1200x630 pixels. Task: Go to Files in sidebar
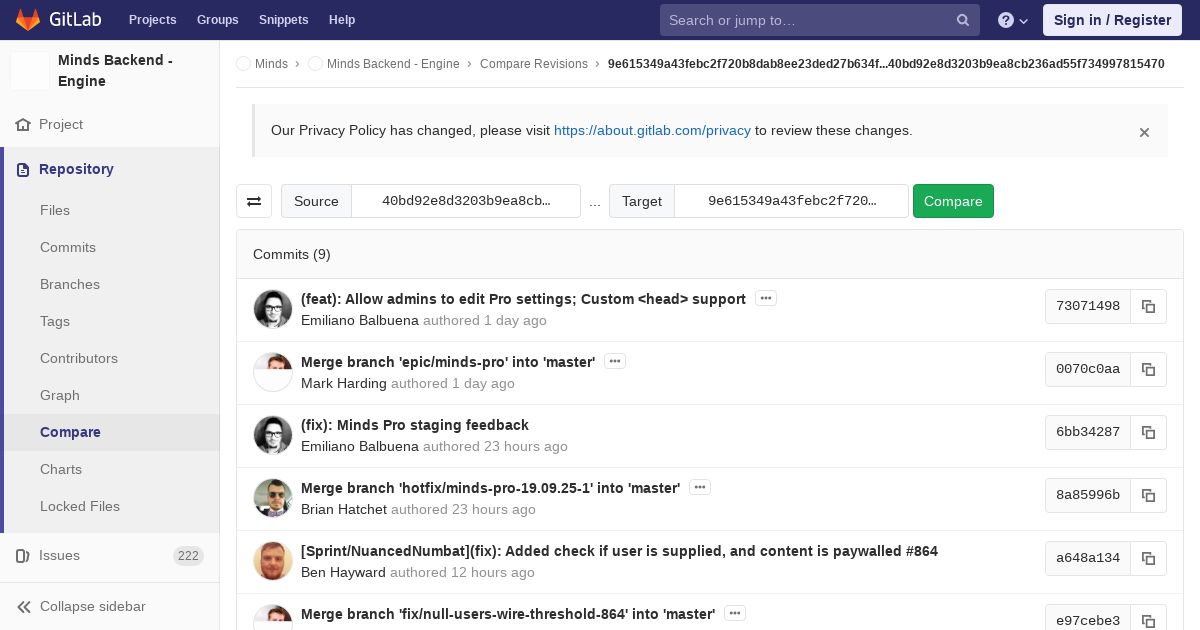[55, 210]
